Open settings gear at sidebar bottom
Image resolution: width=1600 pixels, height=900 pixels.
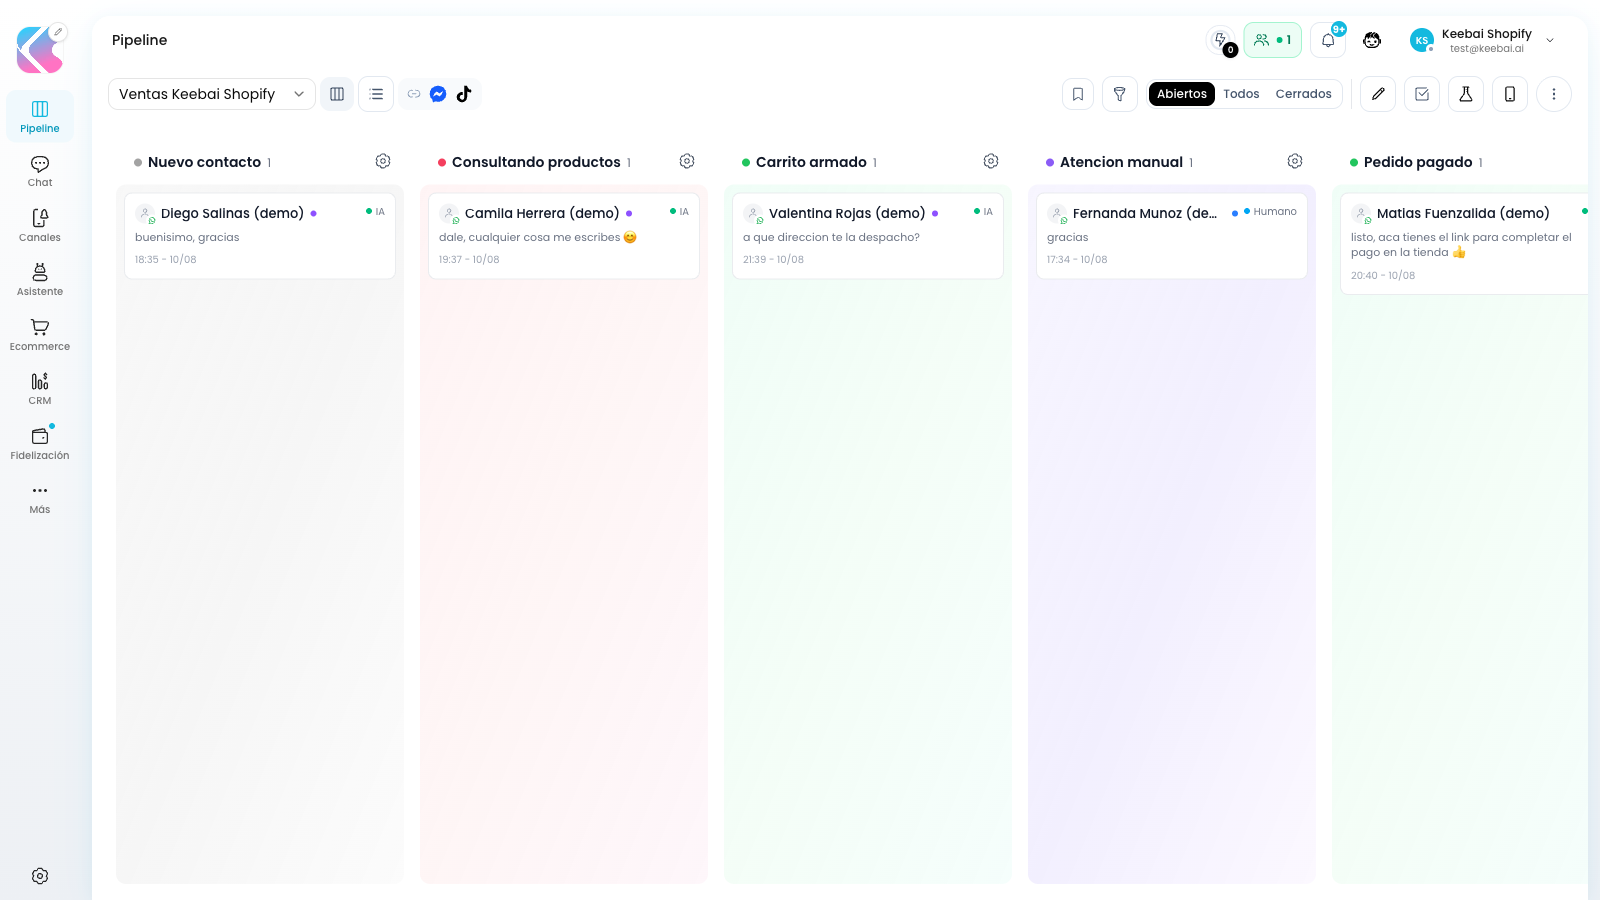[40, 876]
